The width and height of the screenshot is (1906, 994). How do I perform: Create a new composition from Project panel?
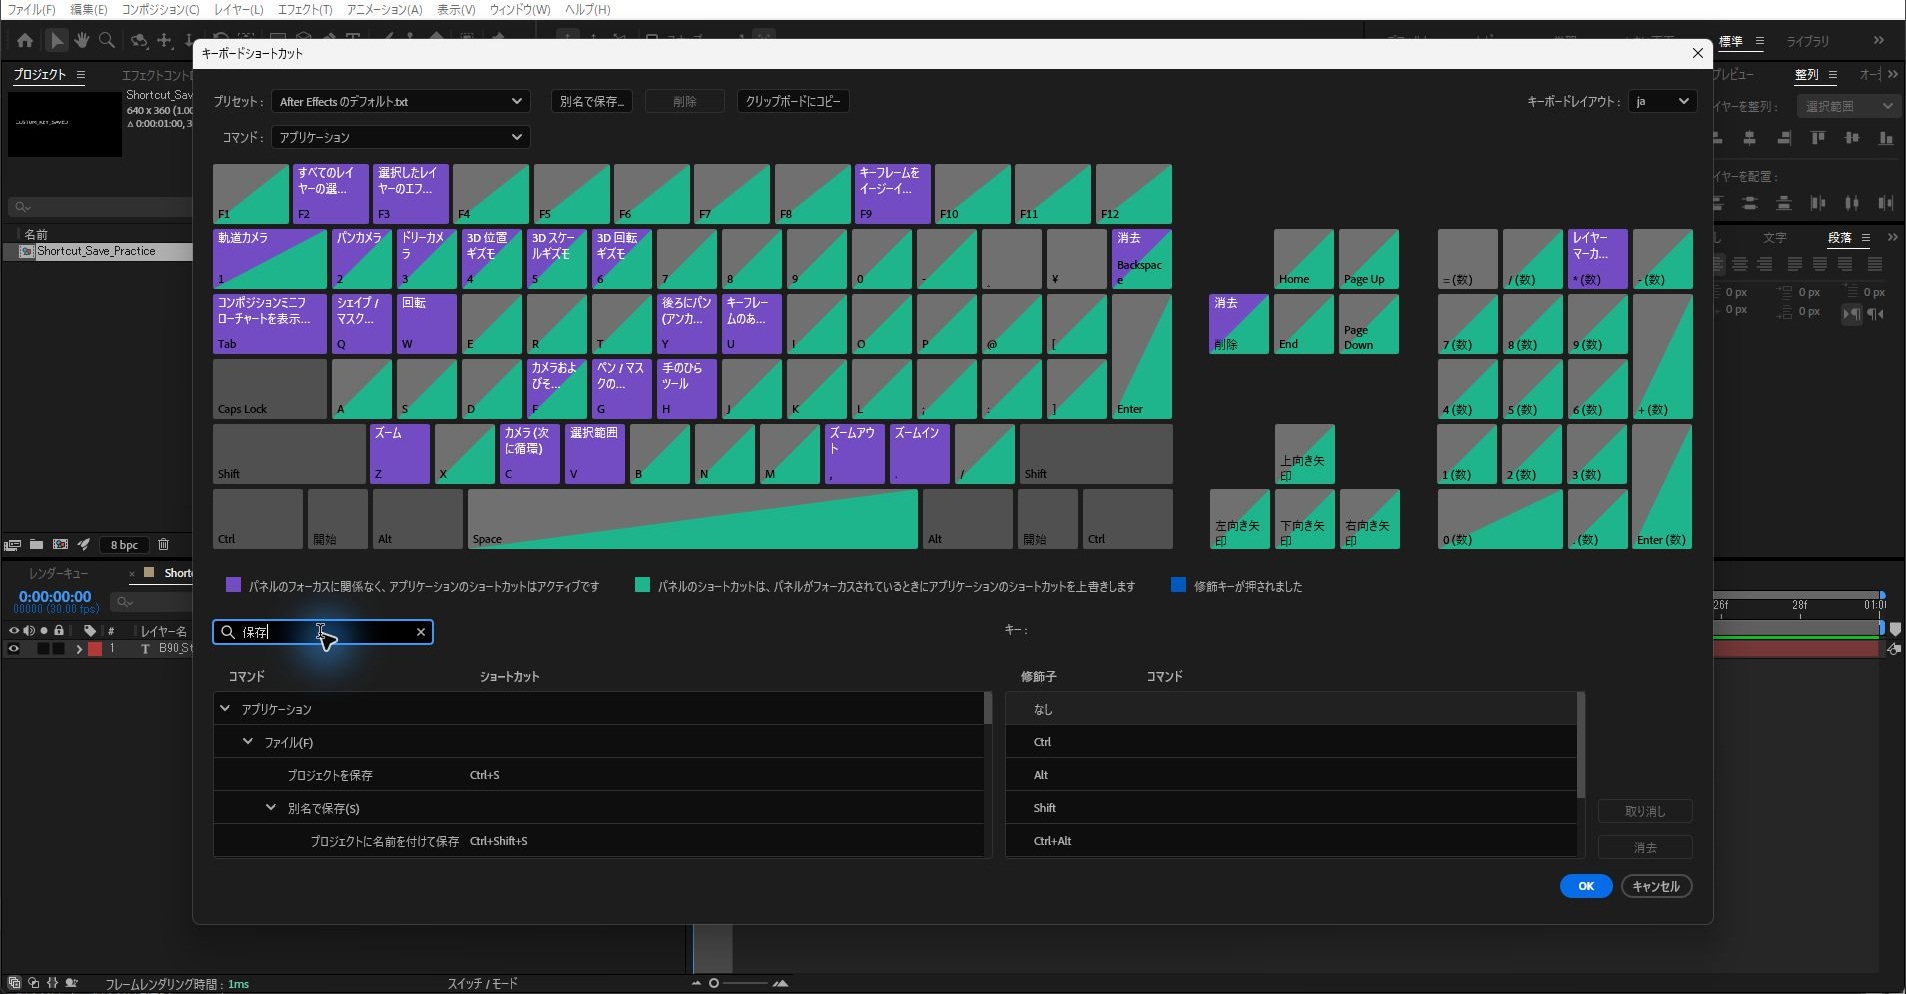pyautogui.click(x=60, y=545)
